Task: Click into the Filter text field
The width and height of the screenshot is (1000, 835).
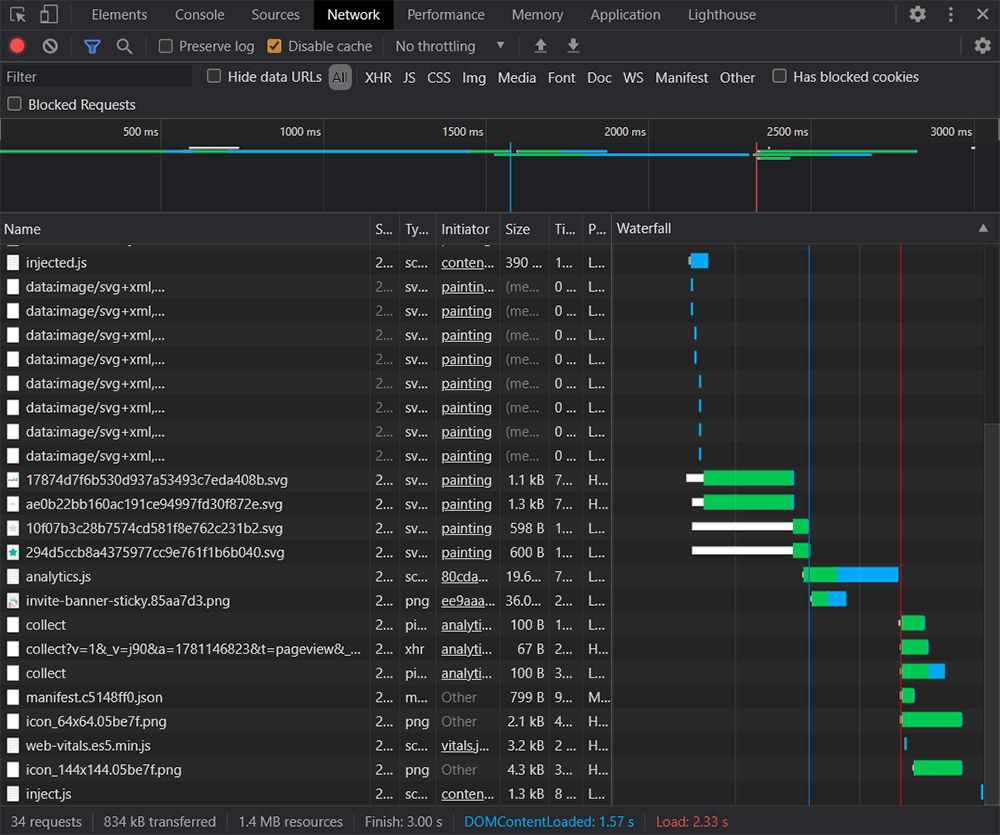Action: coord(97,77)
